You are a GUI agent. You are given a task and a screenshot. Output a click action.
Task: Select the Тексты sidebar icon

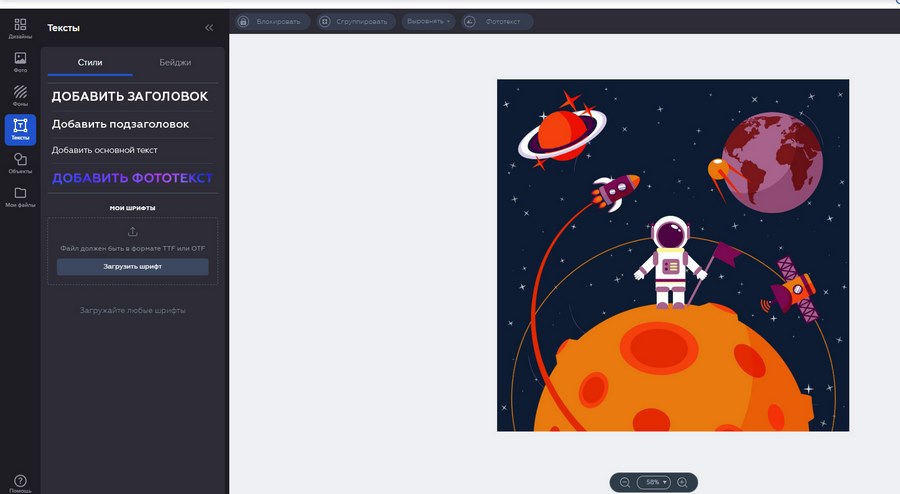pyautogui.click(x=20, y=129)
